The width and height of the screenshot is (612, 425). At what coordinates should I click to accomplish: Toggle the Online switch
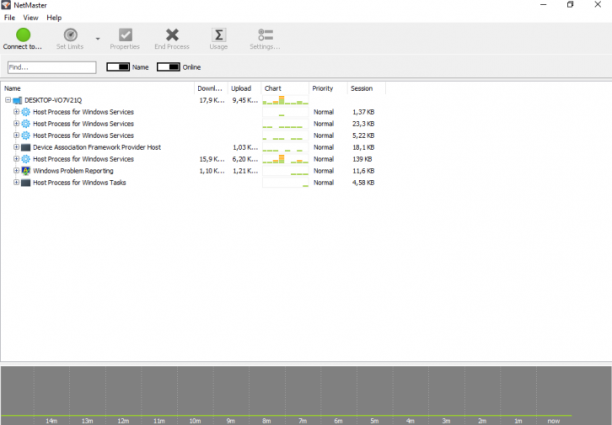click(x=168, y=67)
